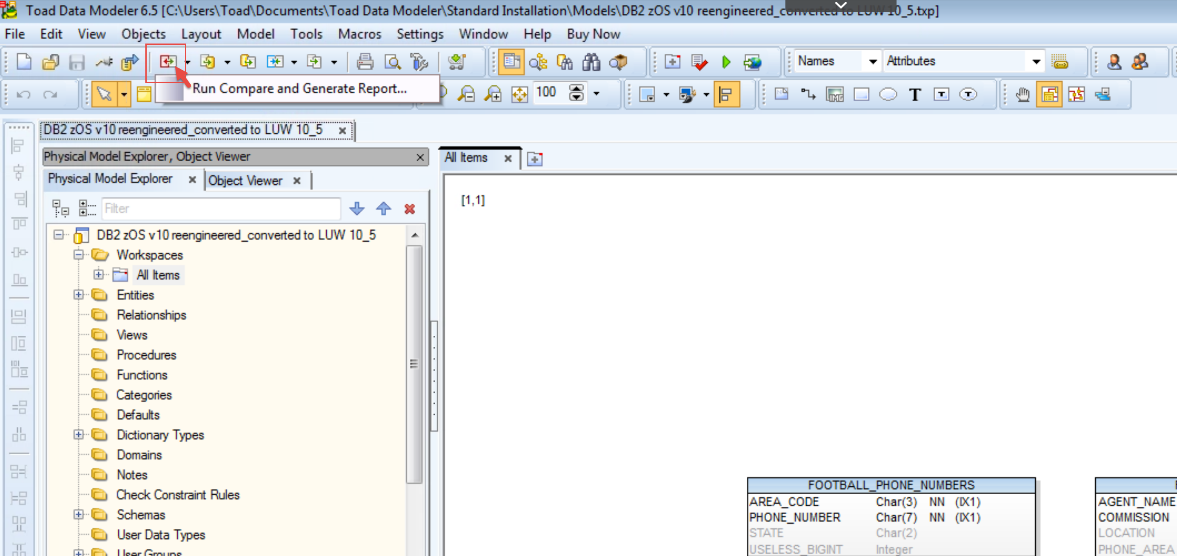Click the PHONE_NUMBER attribute row
This screenshot has height=556, width=1177.
point(891,518)
